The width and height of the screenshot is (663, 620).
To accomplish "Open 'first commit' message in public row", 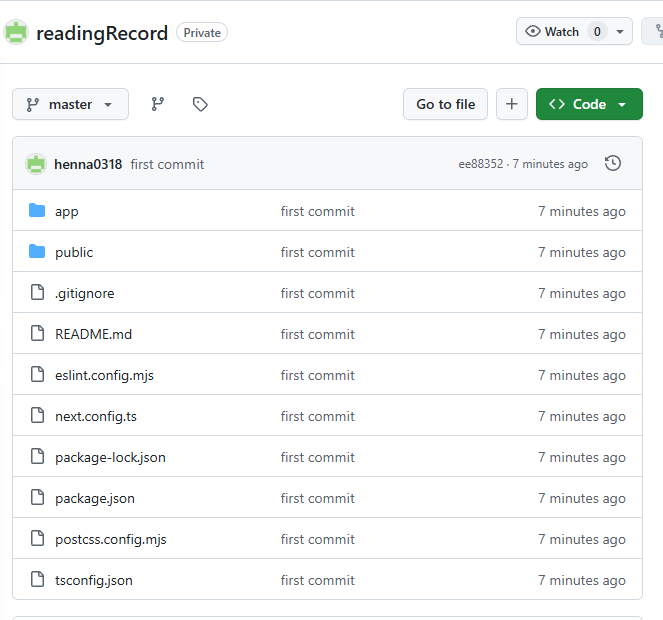I will click(x=318, y=252).
